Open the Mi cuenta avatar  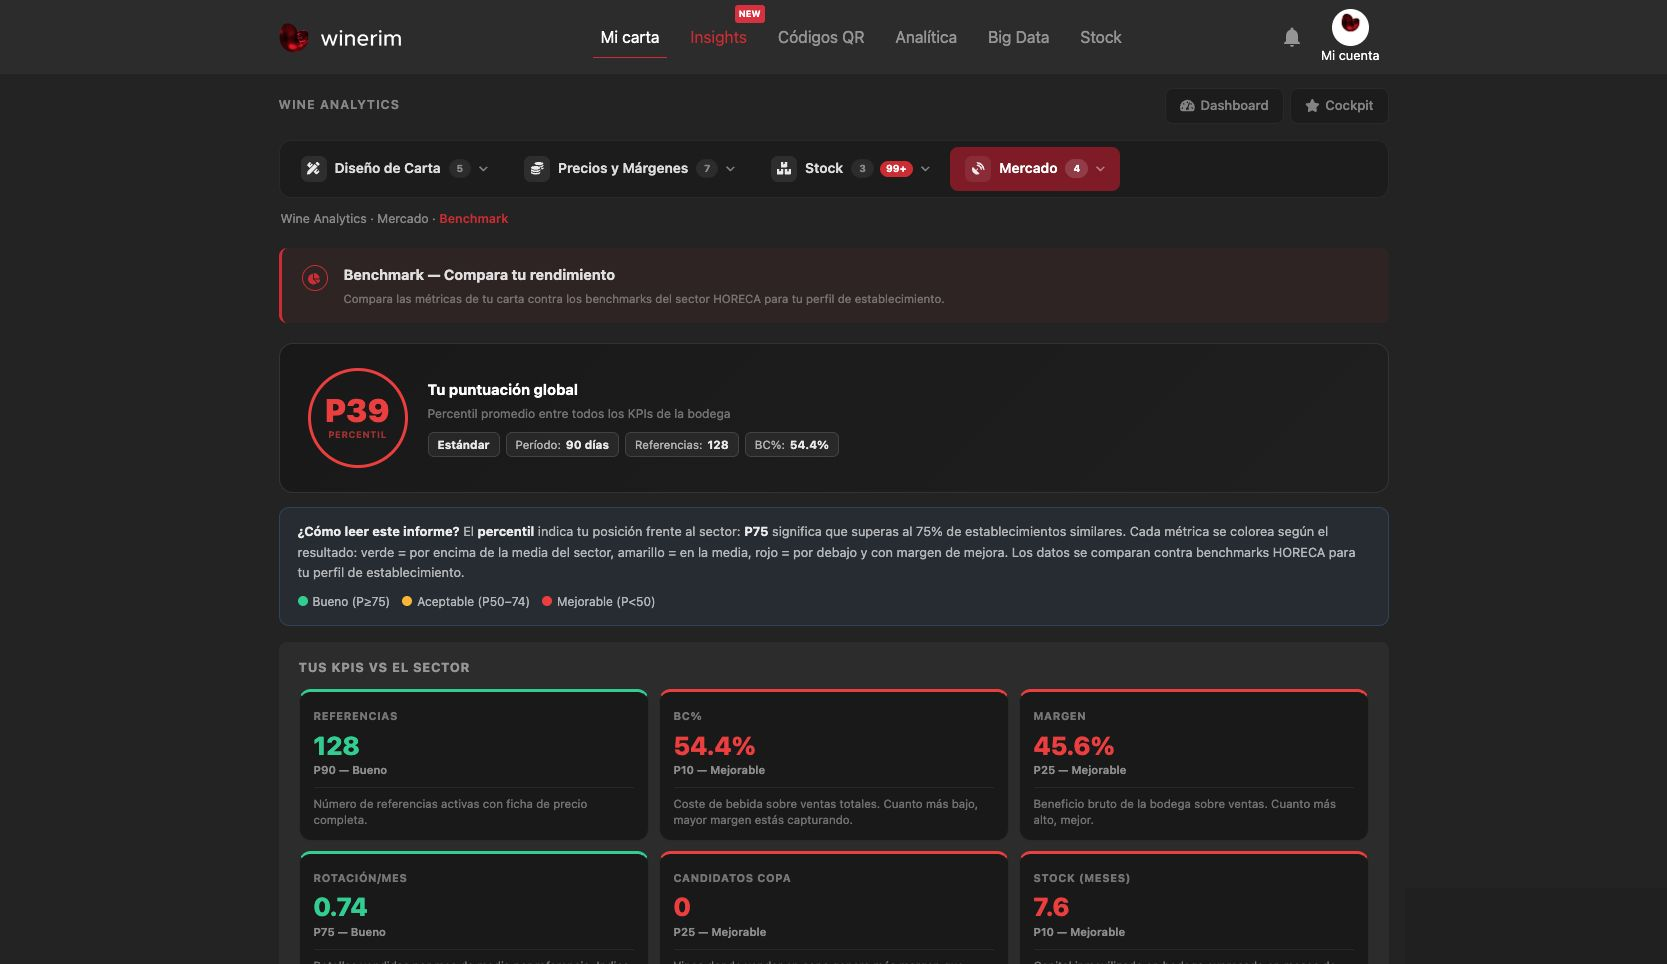1350,27
